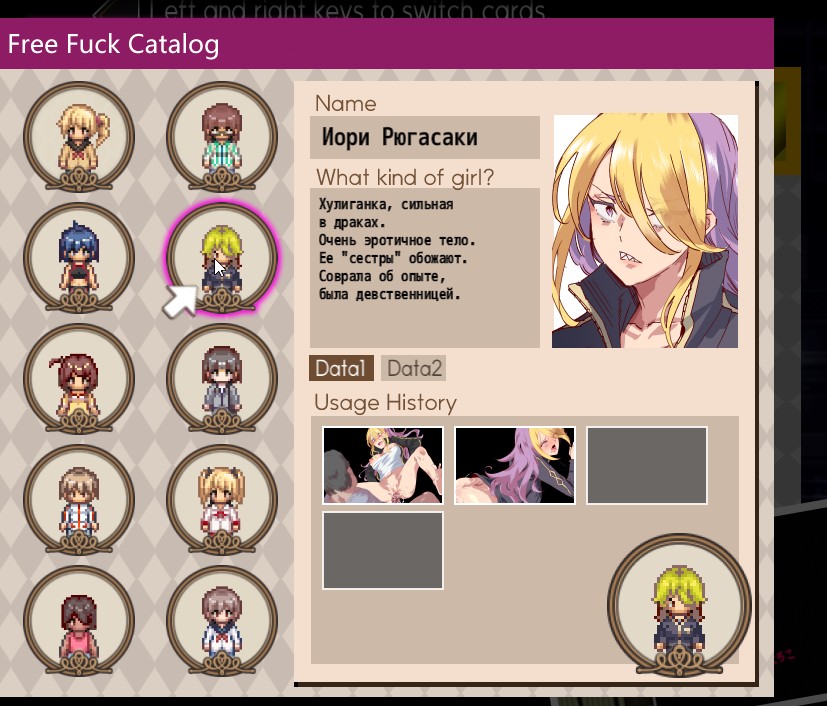Viewport: 827px width, 706px height.
Task: Open the Data2 tab
Action: [x=414, y=368]
